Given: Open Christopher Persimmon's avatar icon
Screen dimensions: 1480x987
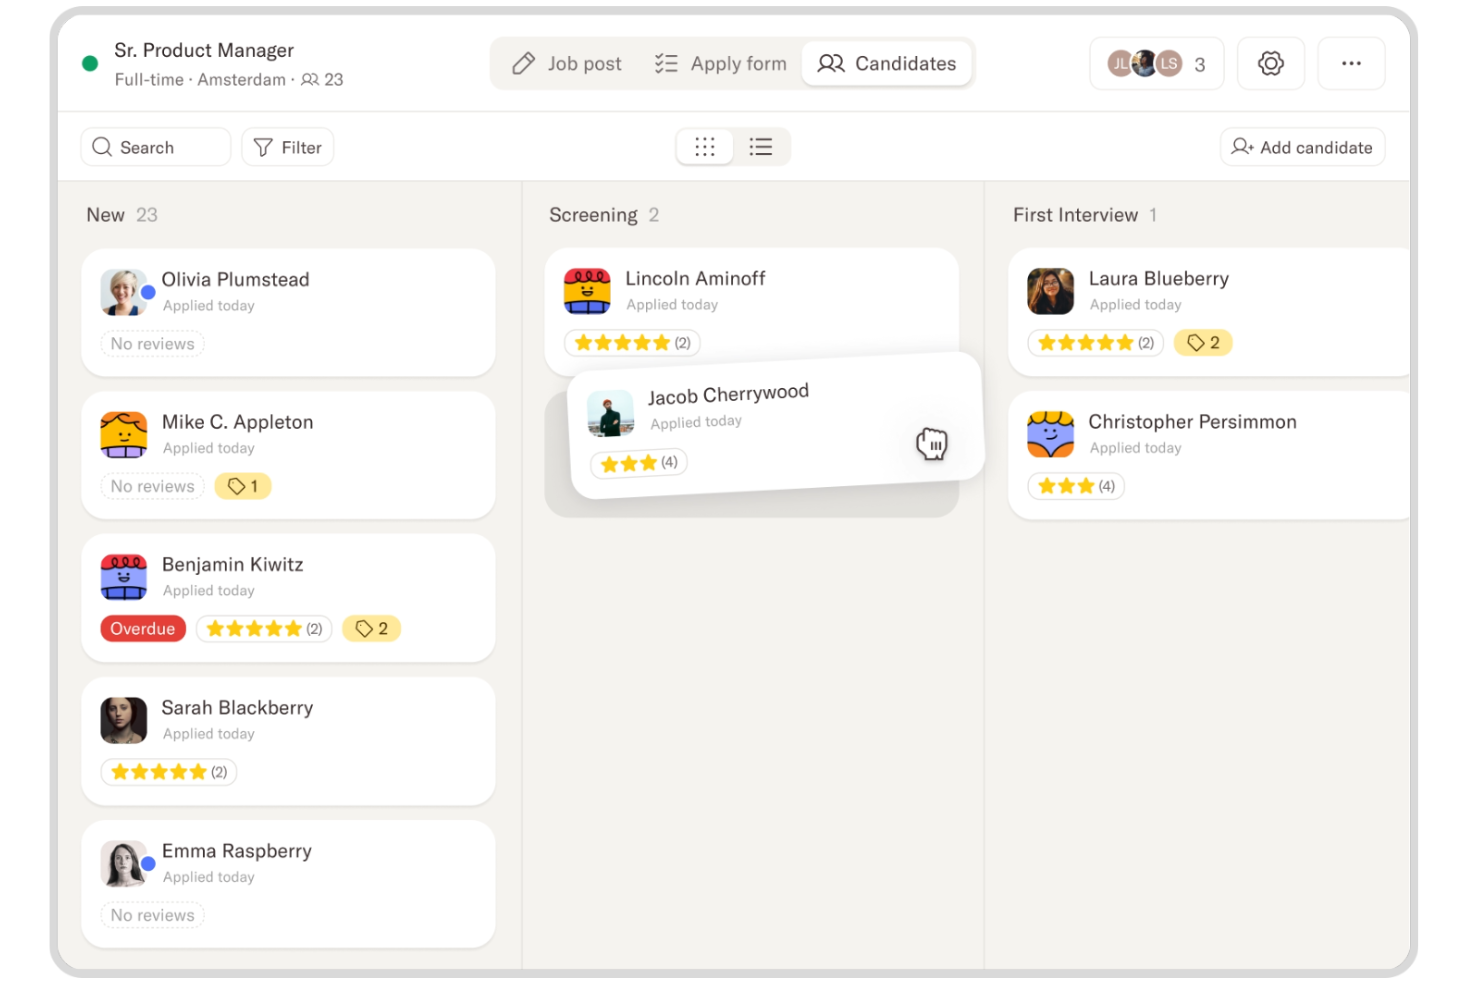Looking at the screenshot, I should coord(1050,434).
